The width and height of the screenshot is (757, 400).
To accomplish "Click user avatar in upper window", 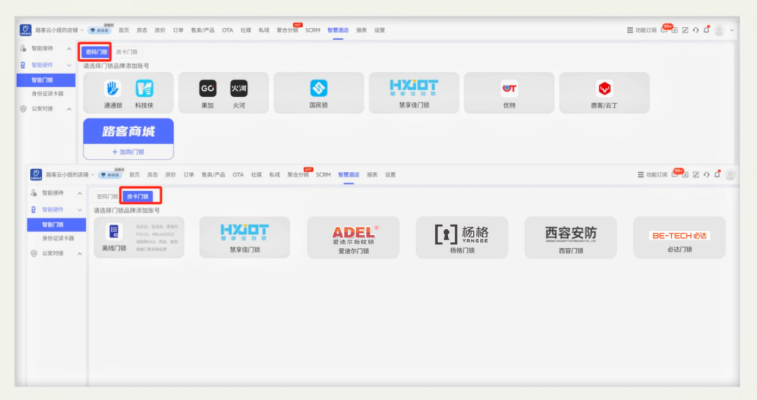I will click(x=719, y=30).
